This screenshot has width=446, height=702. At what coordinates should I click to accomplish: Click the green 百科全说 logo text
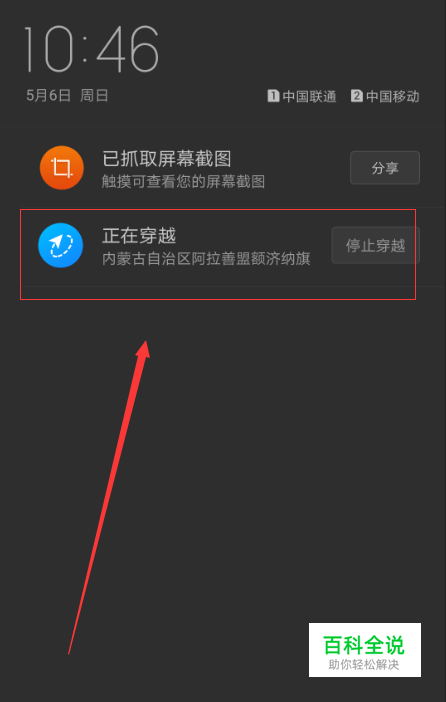tap(364, 645)
